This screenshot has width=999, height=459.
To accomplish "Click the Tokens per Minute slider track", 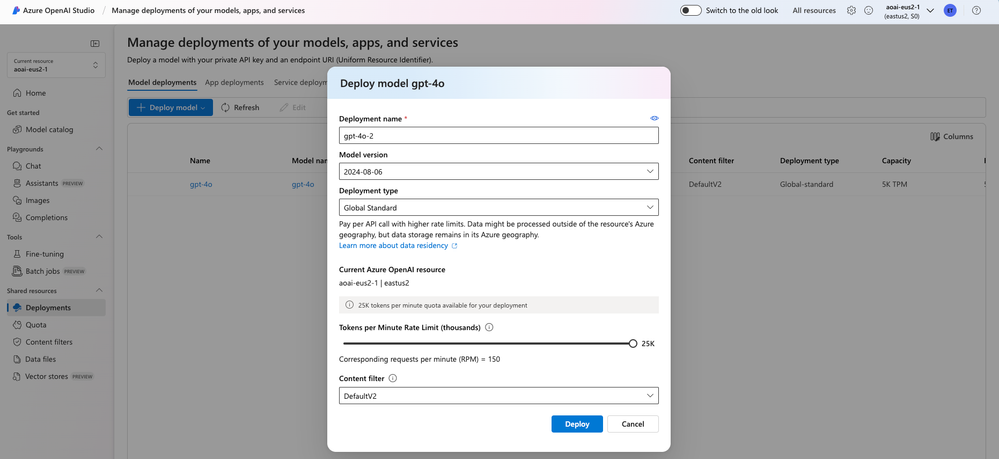I will (486, 343).
